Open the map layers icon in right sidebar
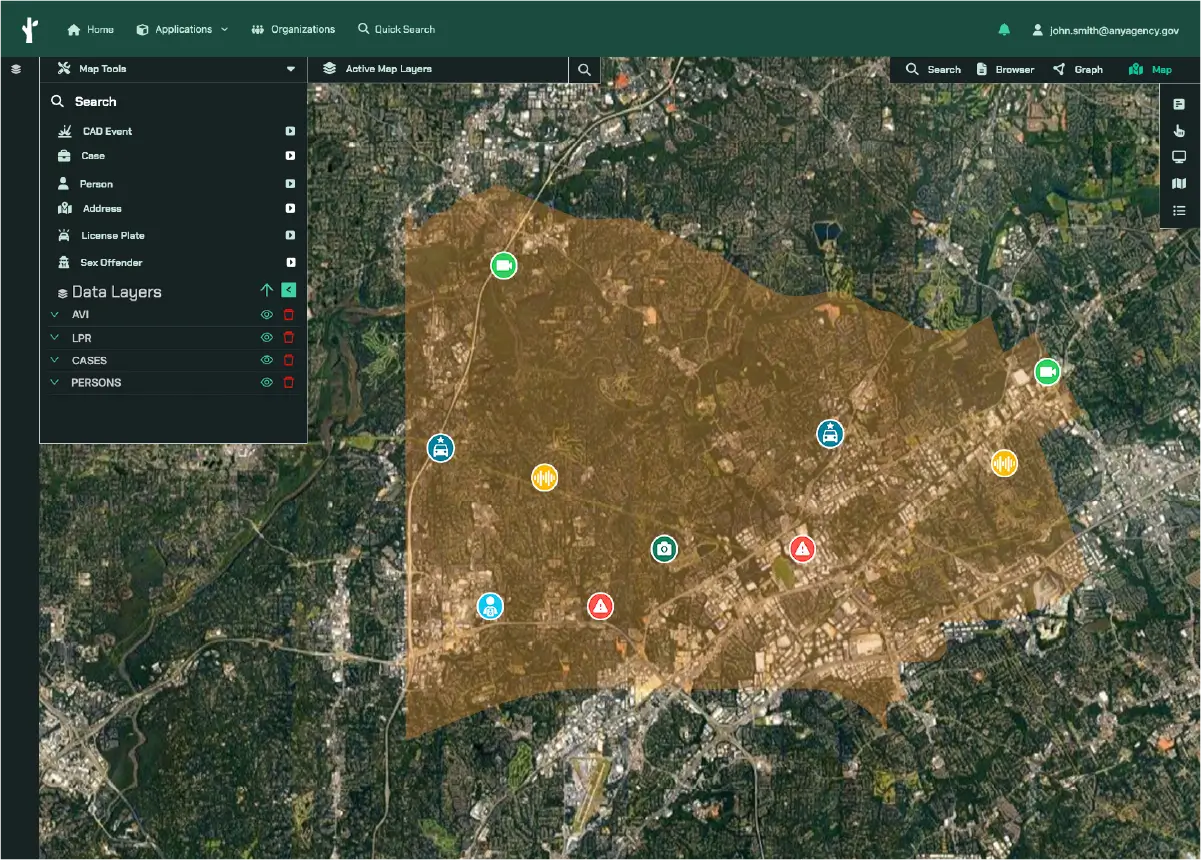1201x860 pixels. click(1179, 184)
